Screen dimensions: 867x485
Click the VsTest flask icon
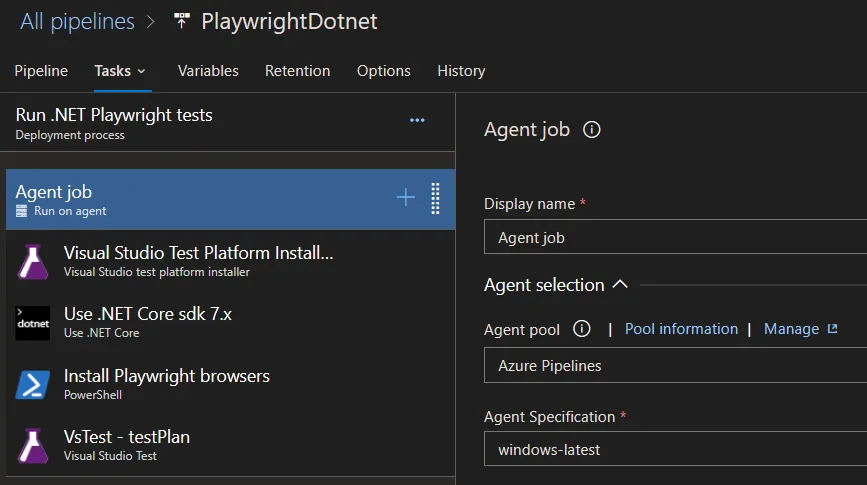33,445
